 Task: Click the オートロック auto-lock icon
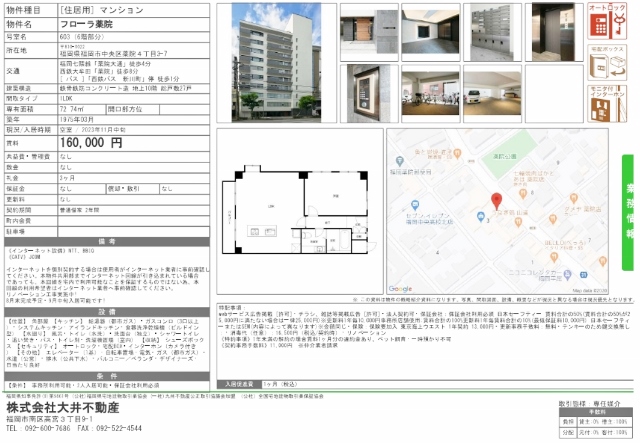pos(607,21)
